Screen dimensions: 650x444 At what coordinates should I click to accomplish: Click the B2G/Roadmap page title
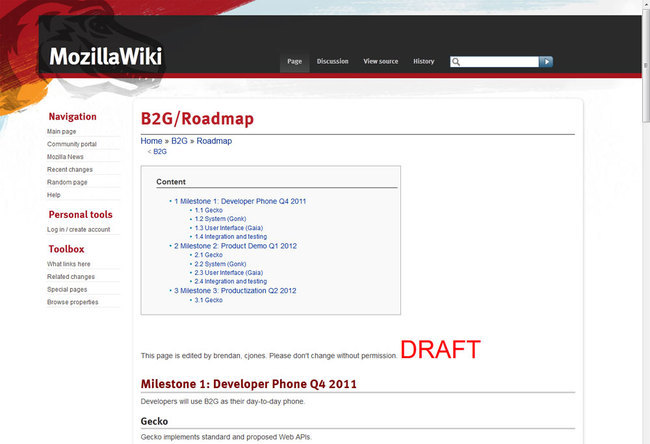197,119
